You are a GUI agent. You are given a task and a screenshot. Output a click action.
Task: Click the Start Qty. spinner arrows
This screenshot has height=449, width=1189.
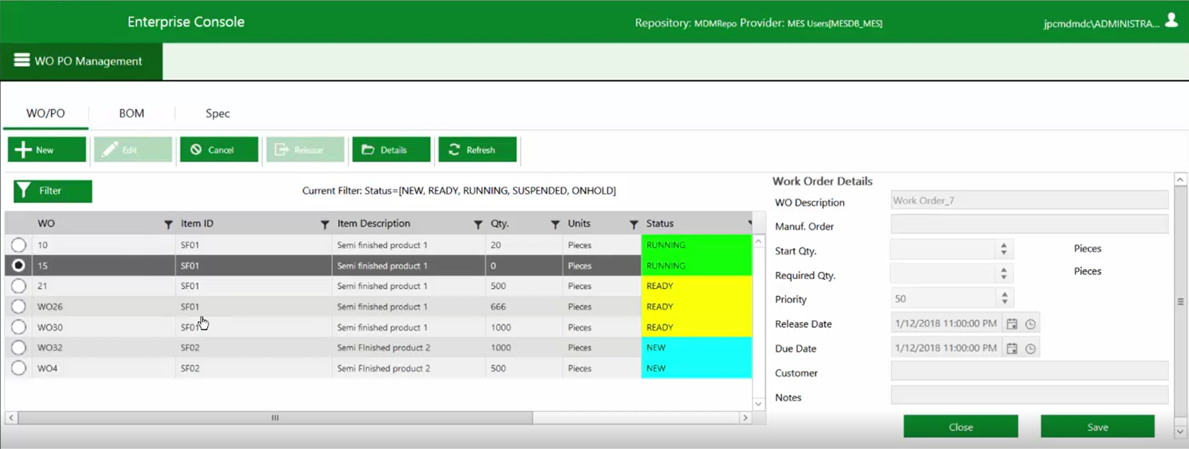click(1004, 249)
